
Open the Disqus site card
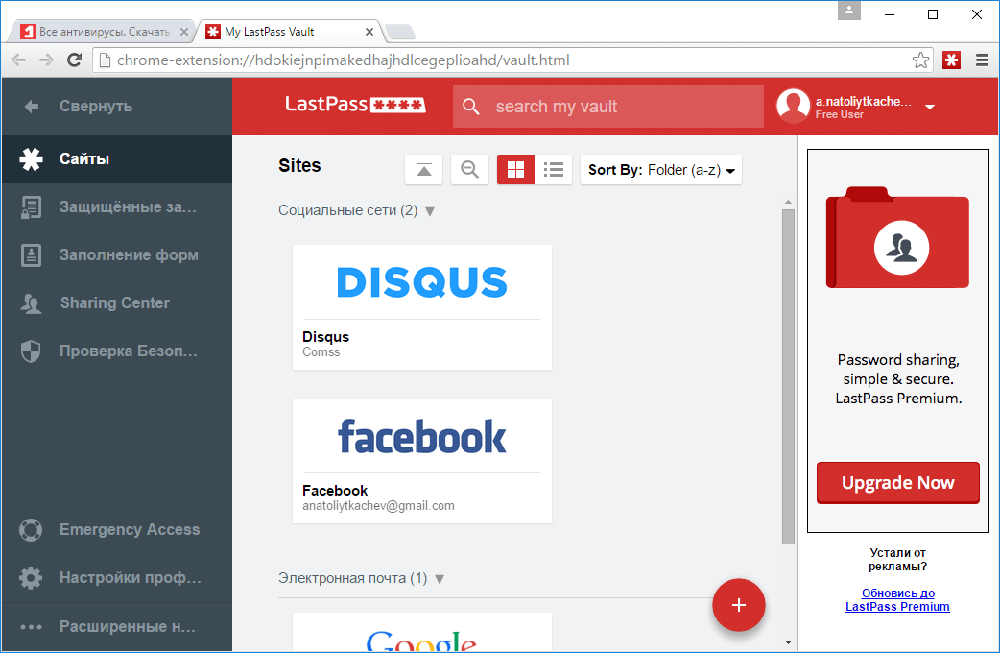click(x=422, y=307)
